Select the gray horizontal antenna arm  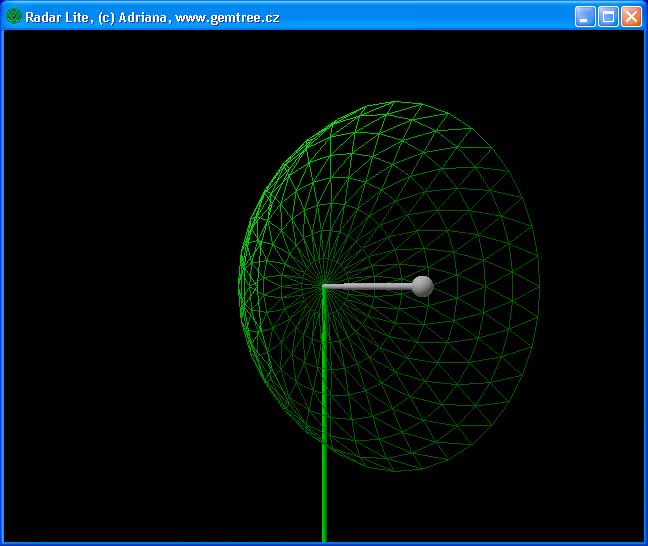click(370, 287)
